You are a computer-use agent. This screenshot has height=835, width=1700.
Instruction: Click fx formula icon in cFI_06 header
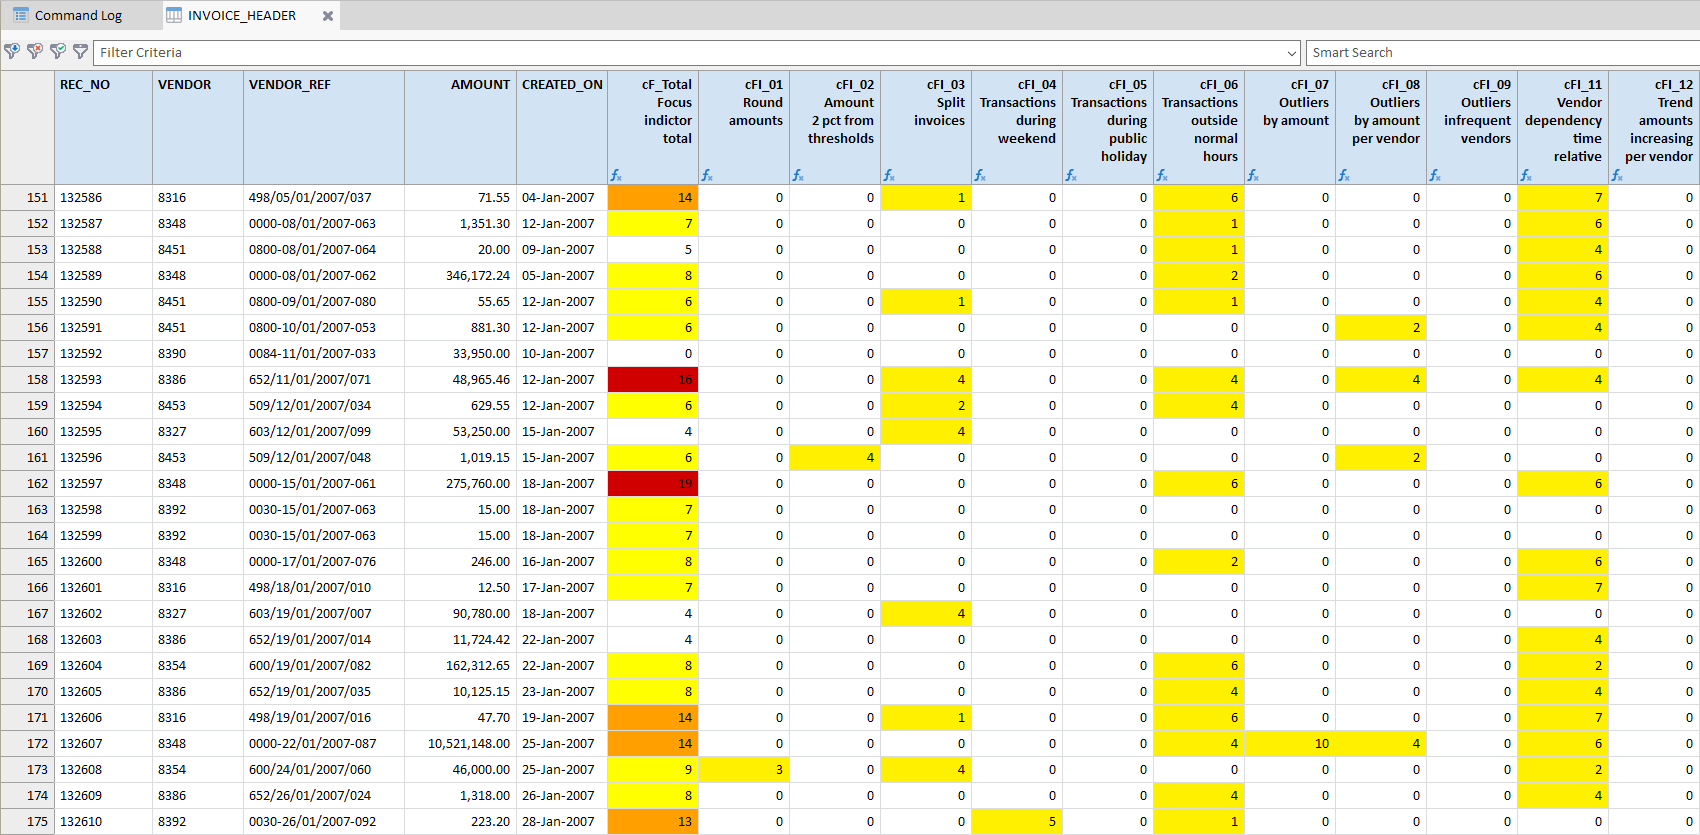click(1162, 175)
